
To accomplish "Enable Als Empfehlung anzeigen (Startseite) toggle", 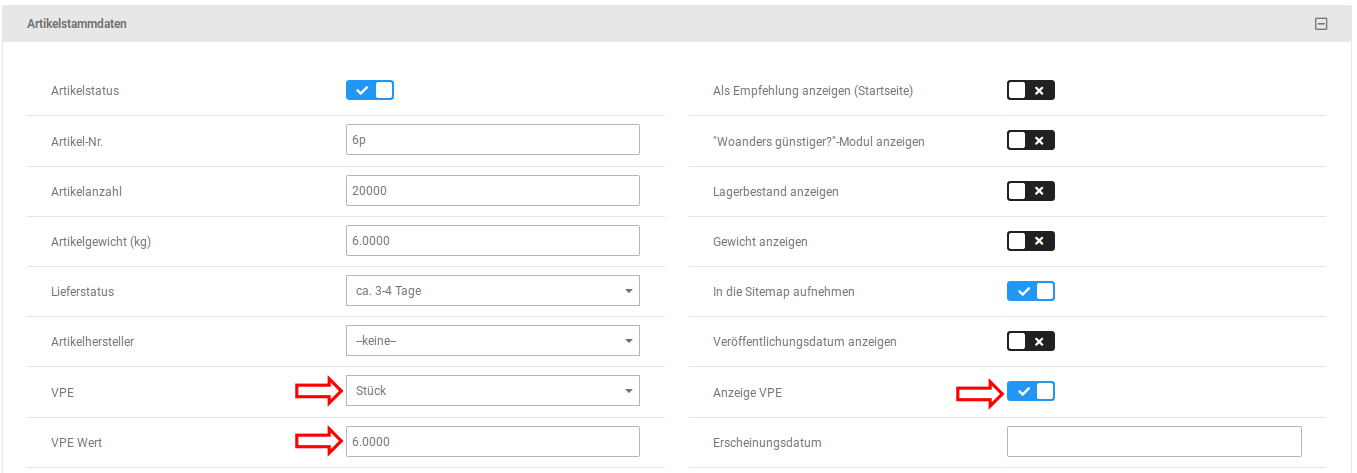I will (x=1030, y=91).
